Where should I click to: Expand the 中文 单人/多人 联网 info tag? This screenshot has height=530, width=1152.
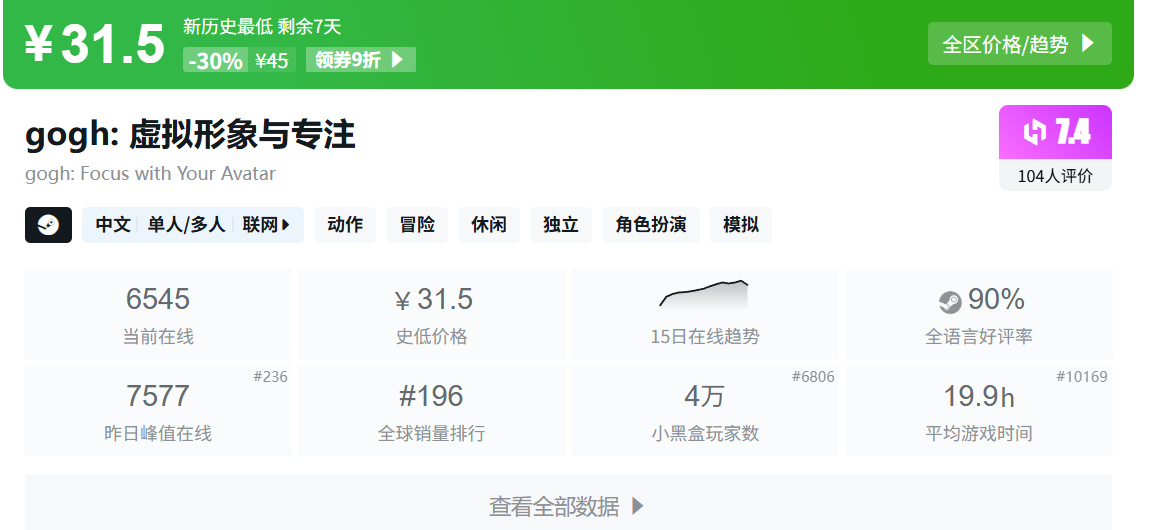click(x=192, y=225)
